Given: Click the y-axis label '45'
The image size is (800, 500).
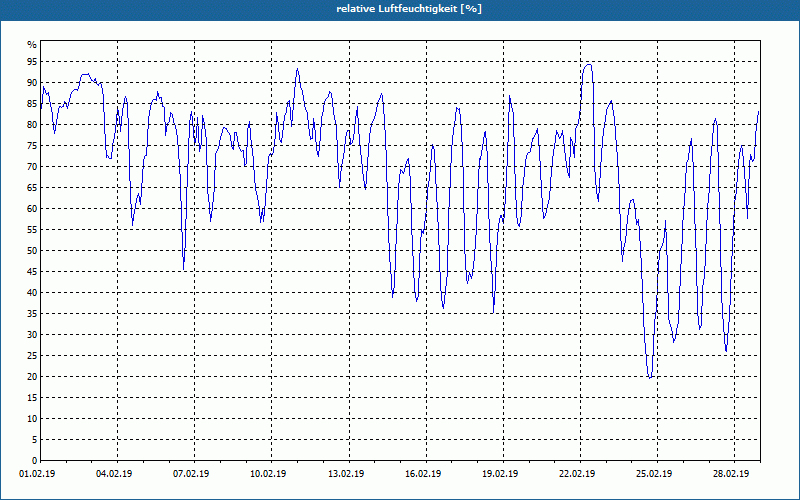Looking at the screenshot, I should point(32,271).
